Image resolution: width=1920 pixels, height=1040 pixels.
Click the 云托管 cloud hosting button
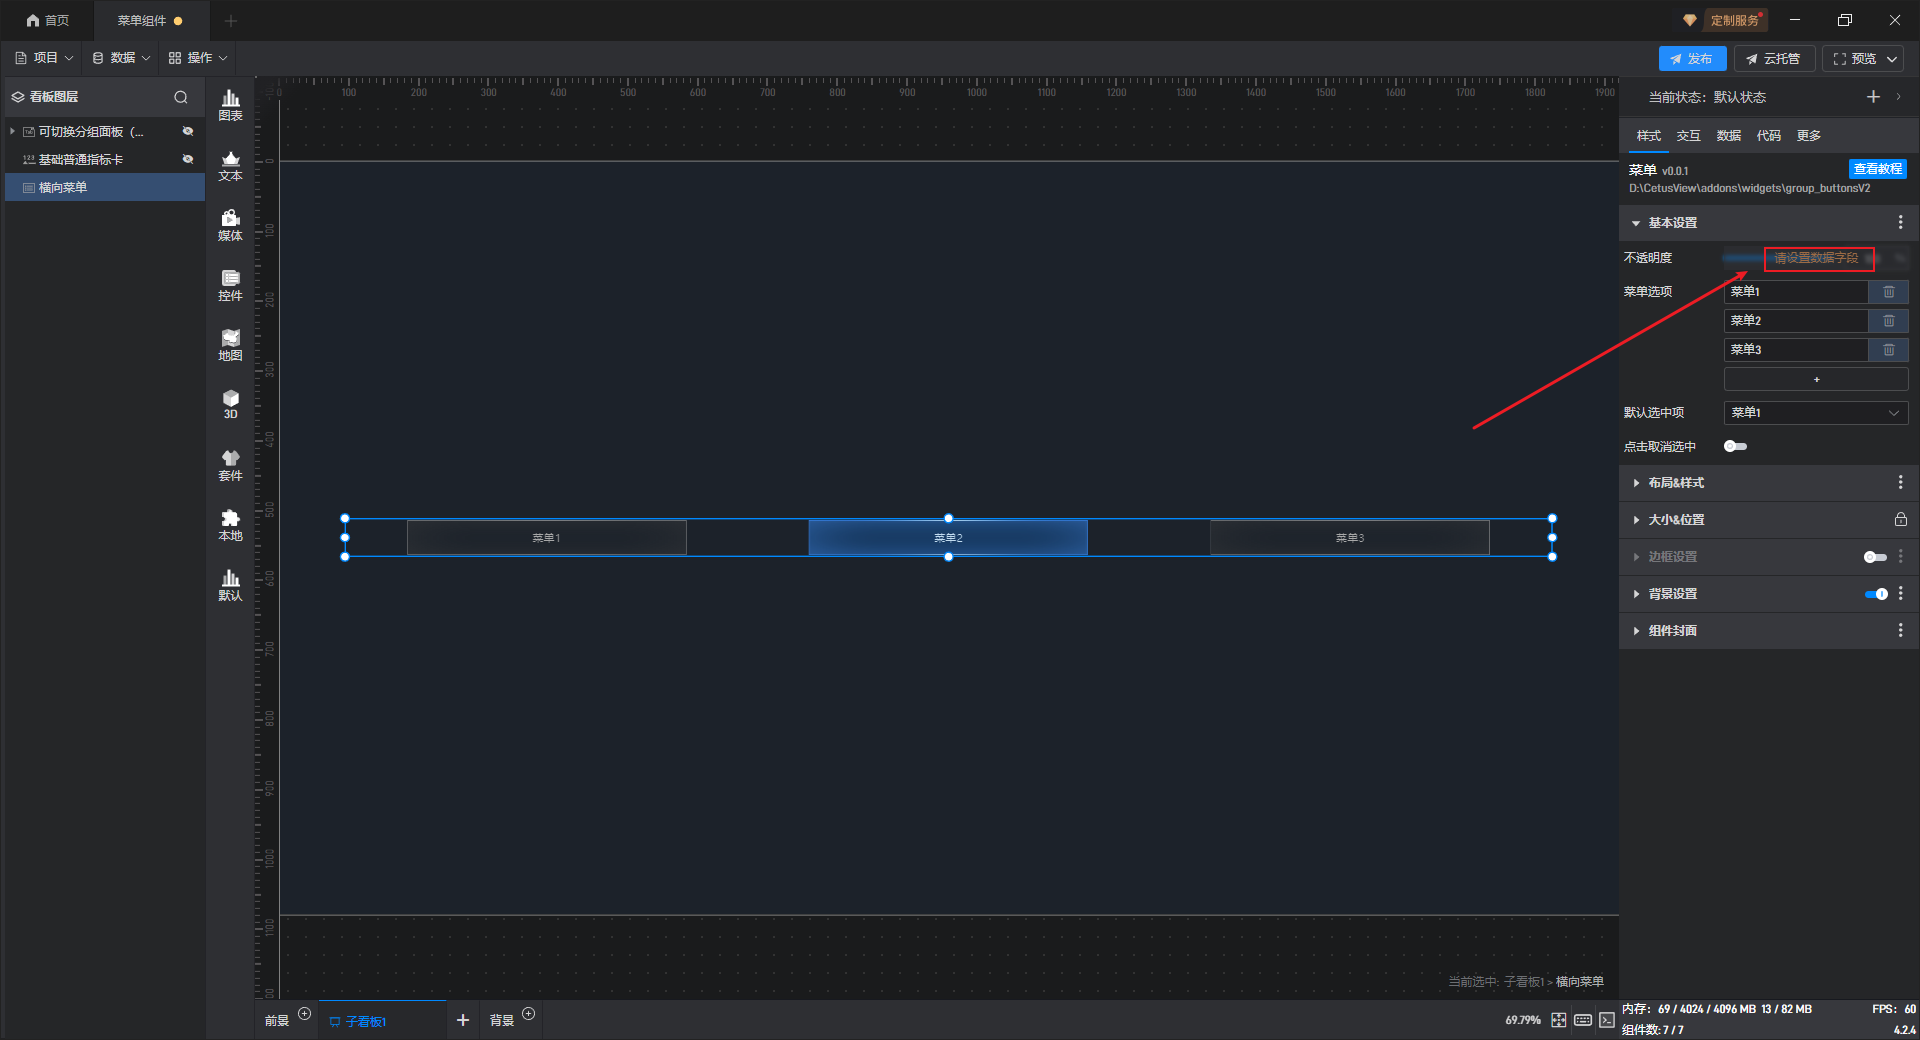tap(1774, 59)
